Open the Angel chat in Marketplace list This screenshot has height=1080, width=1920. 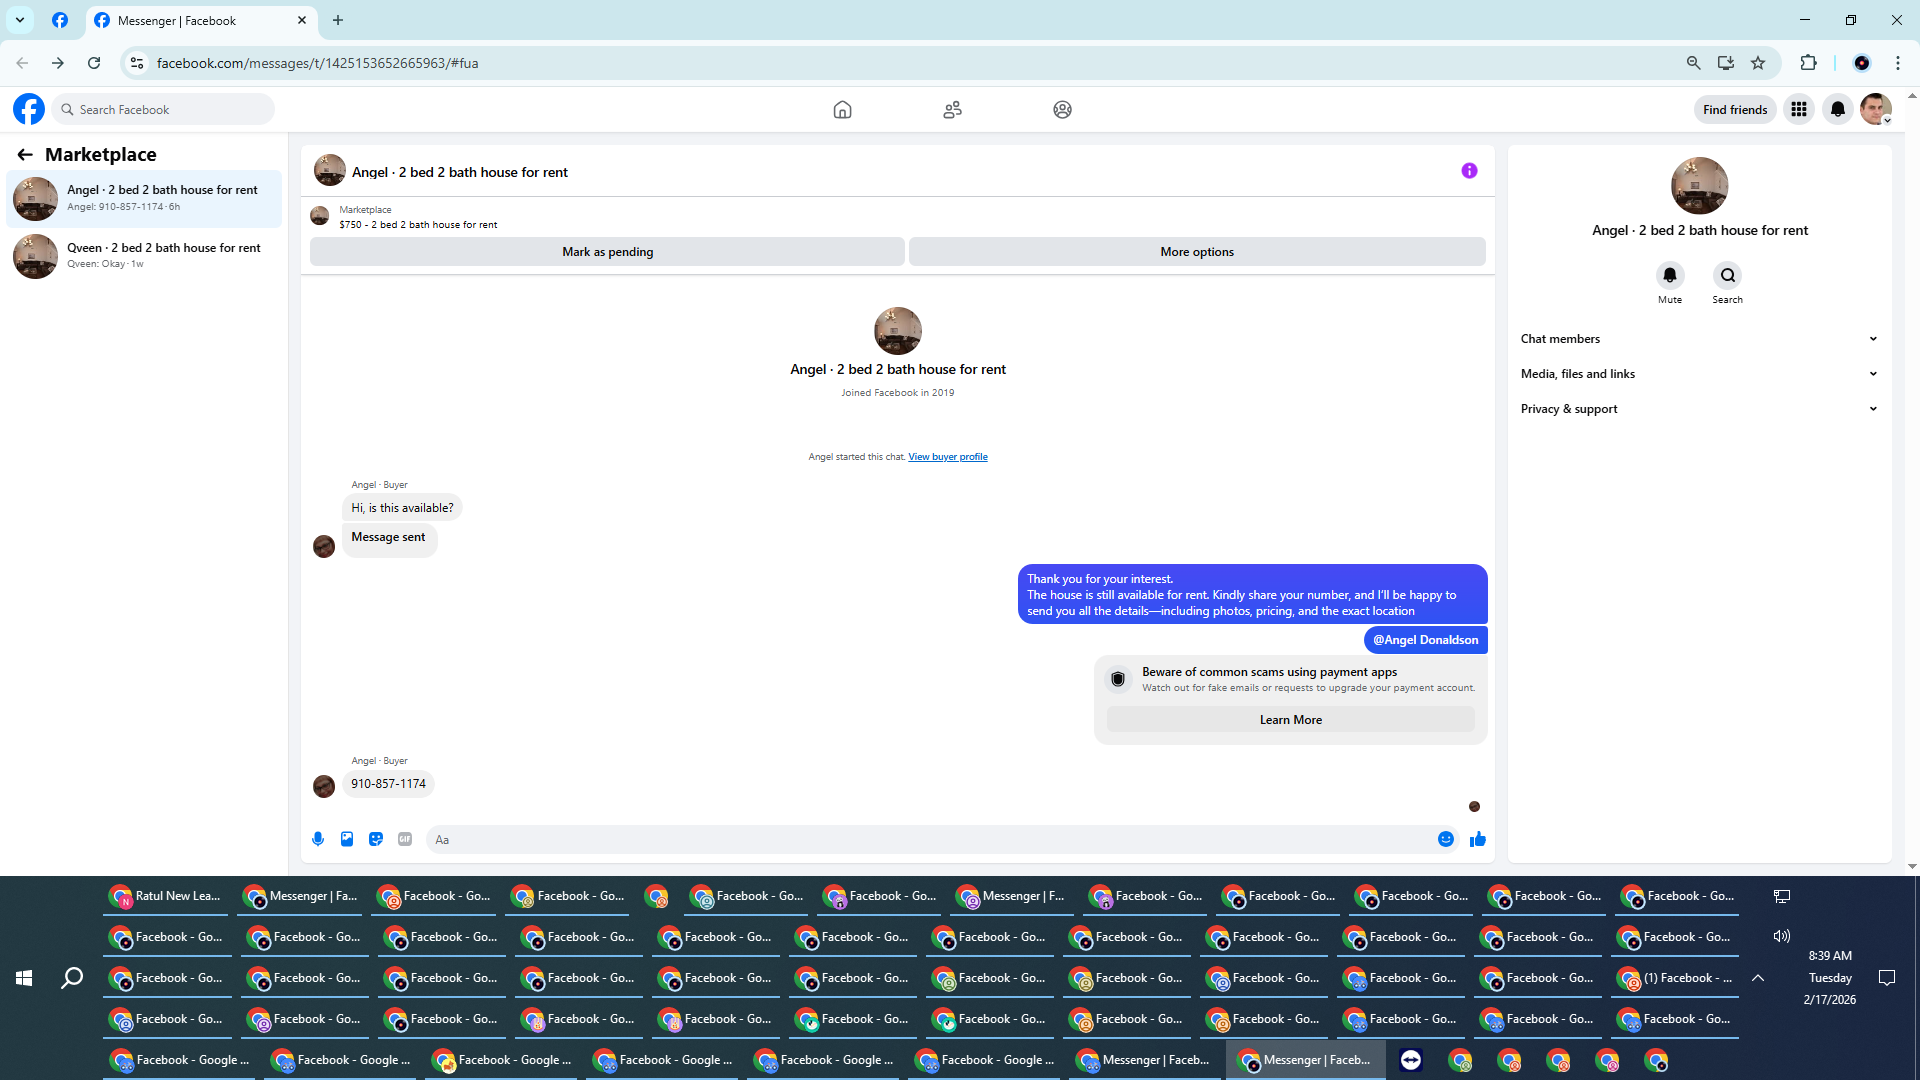(145, 198)
